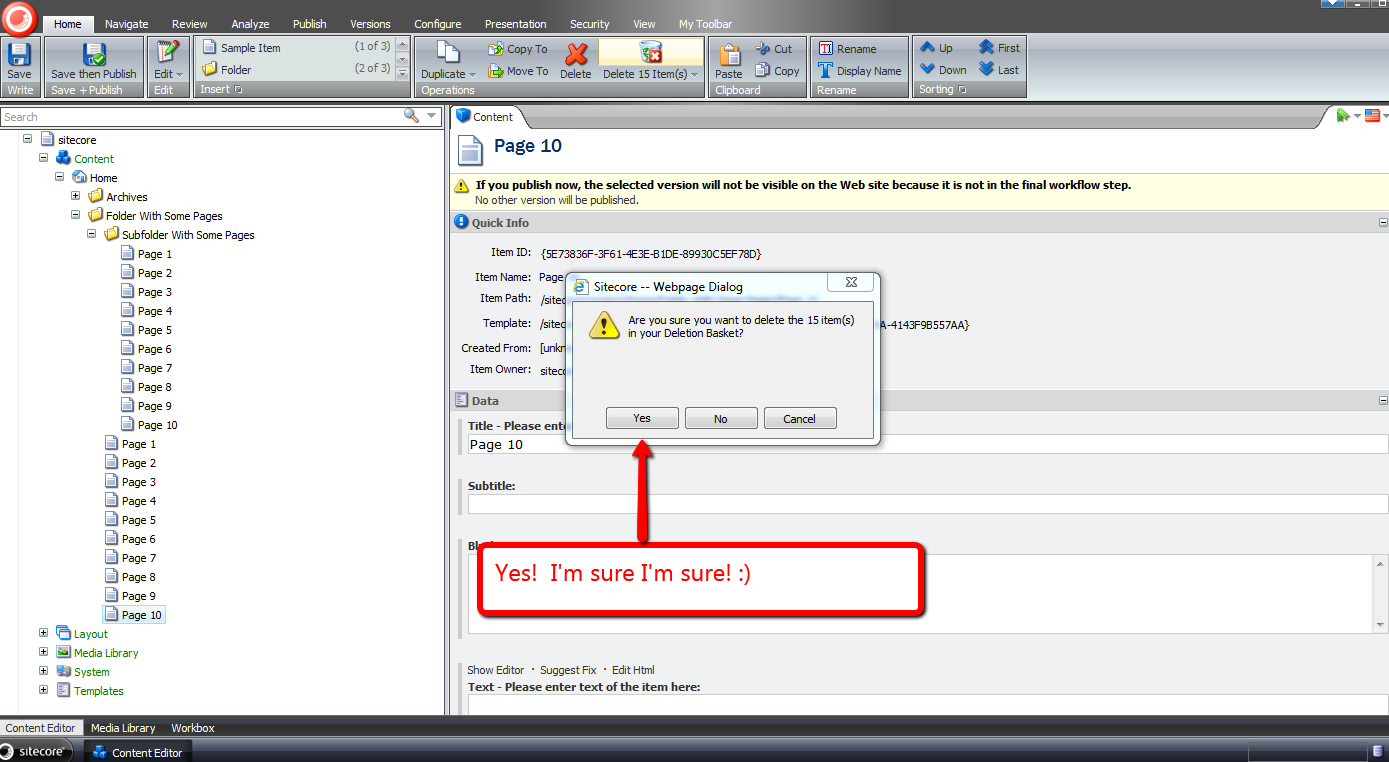This screenshot has height=762, width=1389.
Task: Click the Sitecore start button in taskbar
Action: coord(38,752)
